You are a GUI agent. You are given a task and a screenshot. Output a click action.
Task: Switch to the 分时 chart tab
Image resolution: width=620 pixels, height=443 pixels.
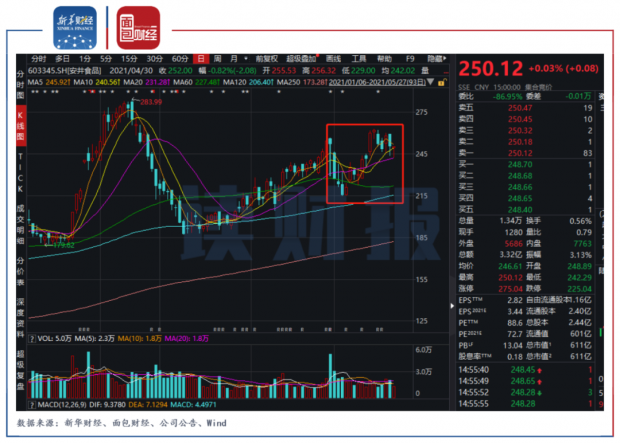click(38, 59)
